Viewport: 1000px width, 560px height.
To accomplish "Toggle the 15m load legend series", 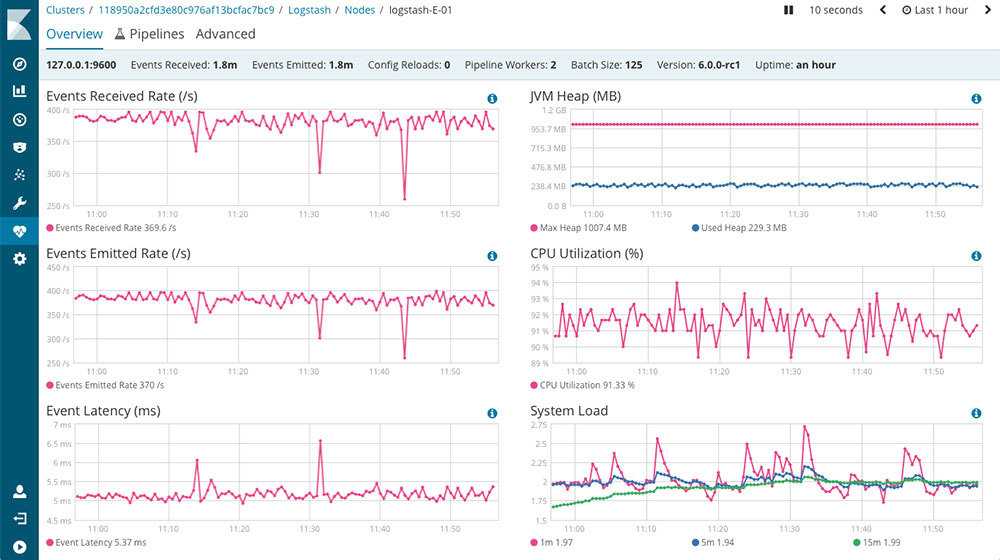I will [877, 543].
